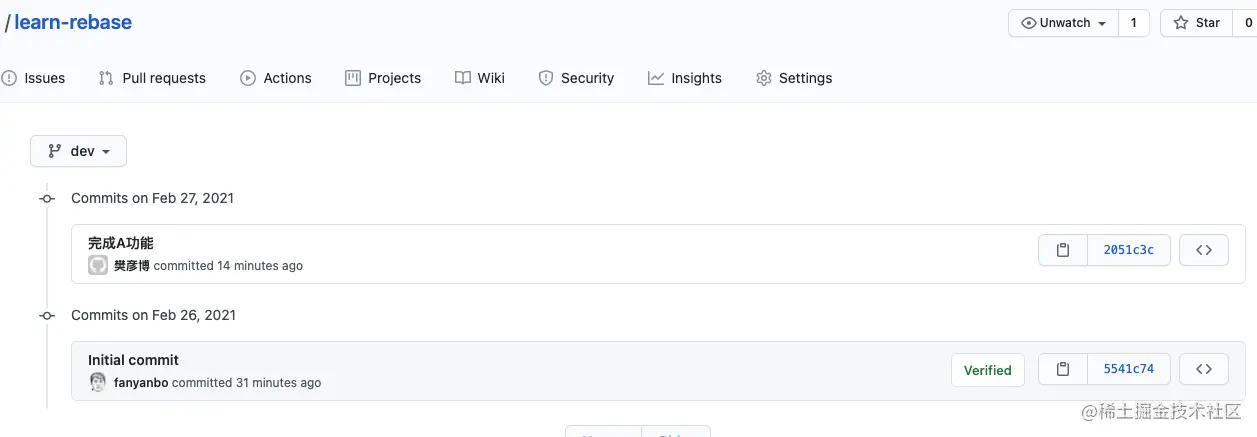Screen dimensions: 1257x437
Task: Copy full SHA for commit 5541c74
Action: 1063,369
